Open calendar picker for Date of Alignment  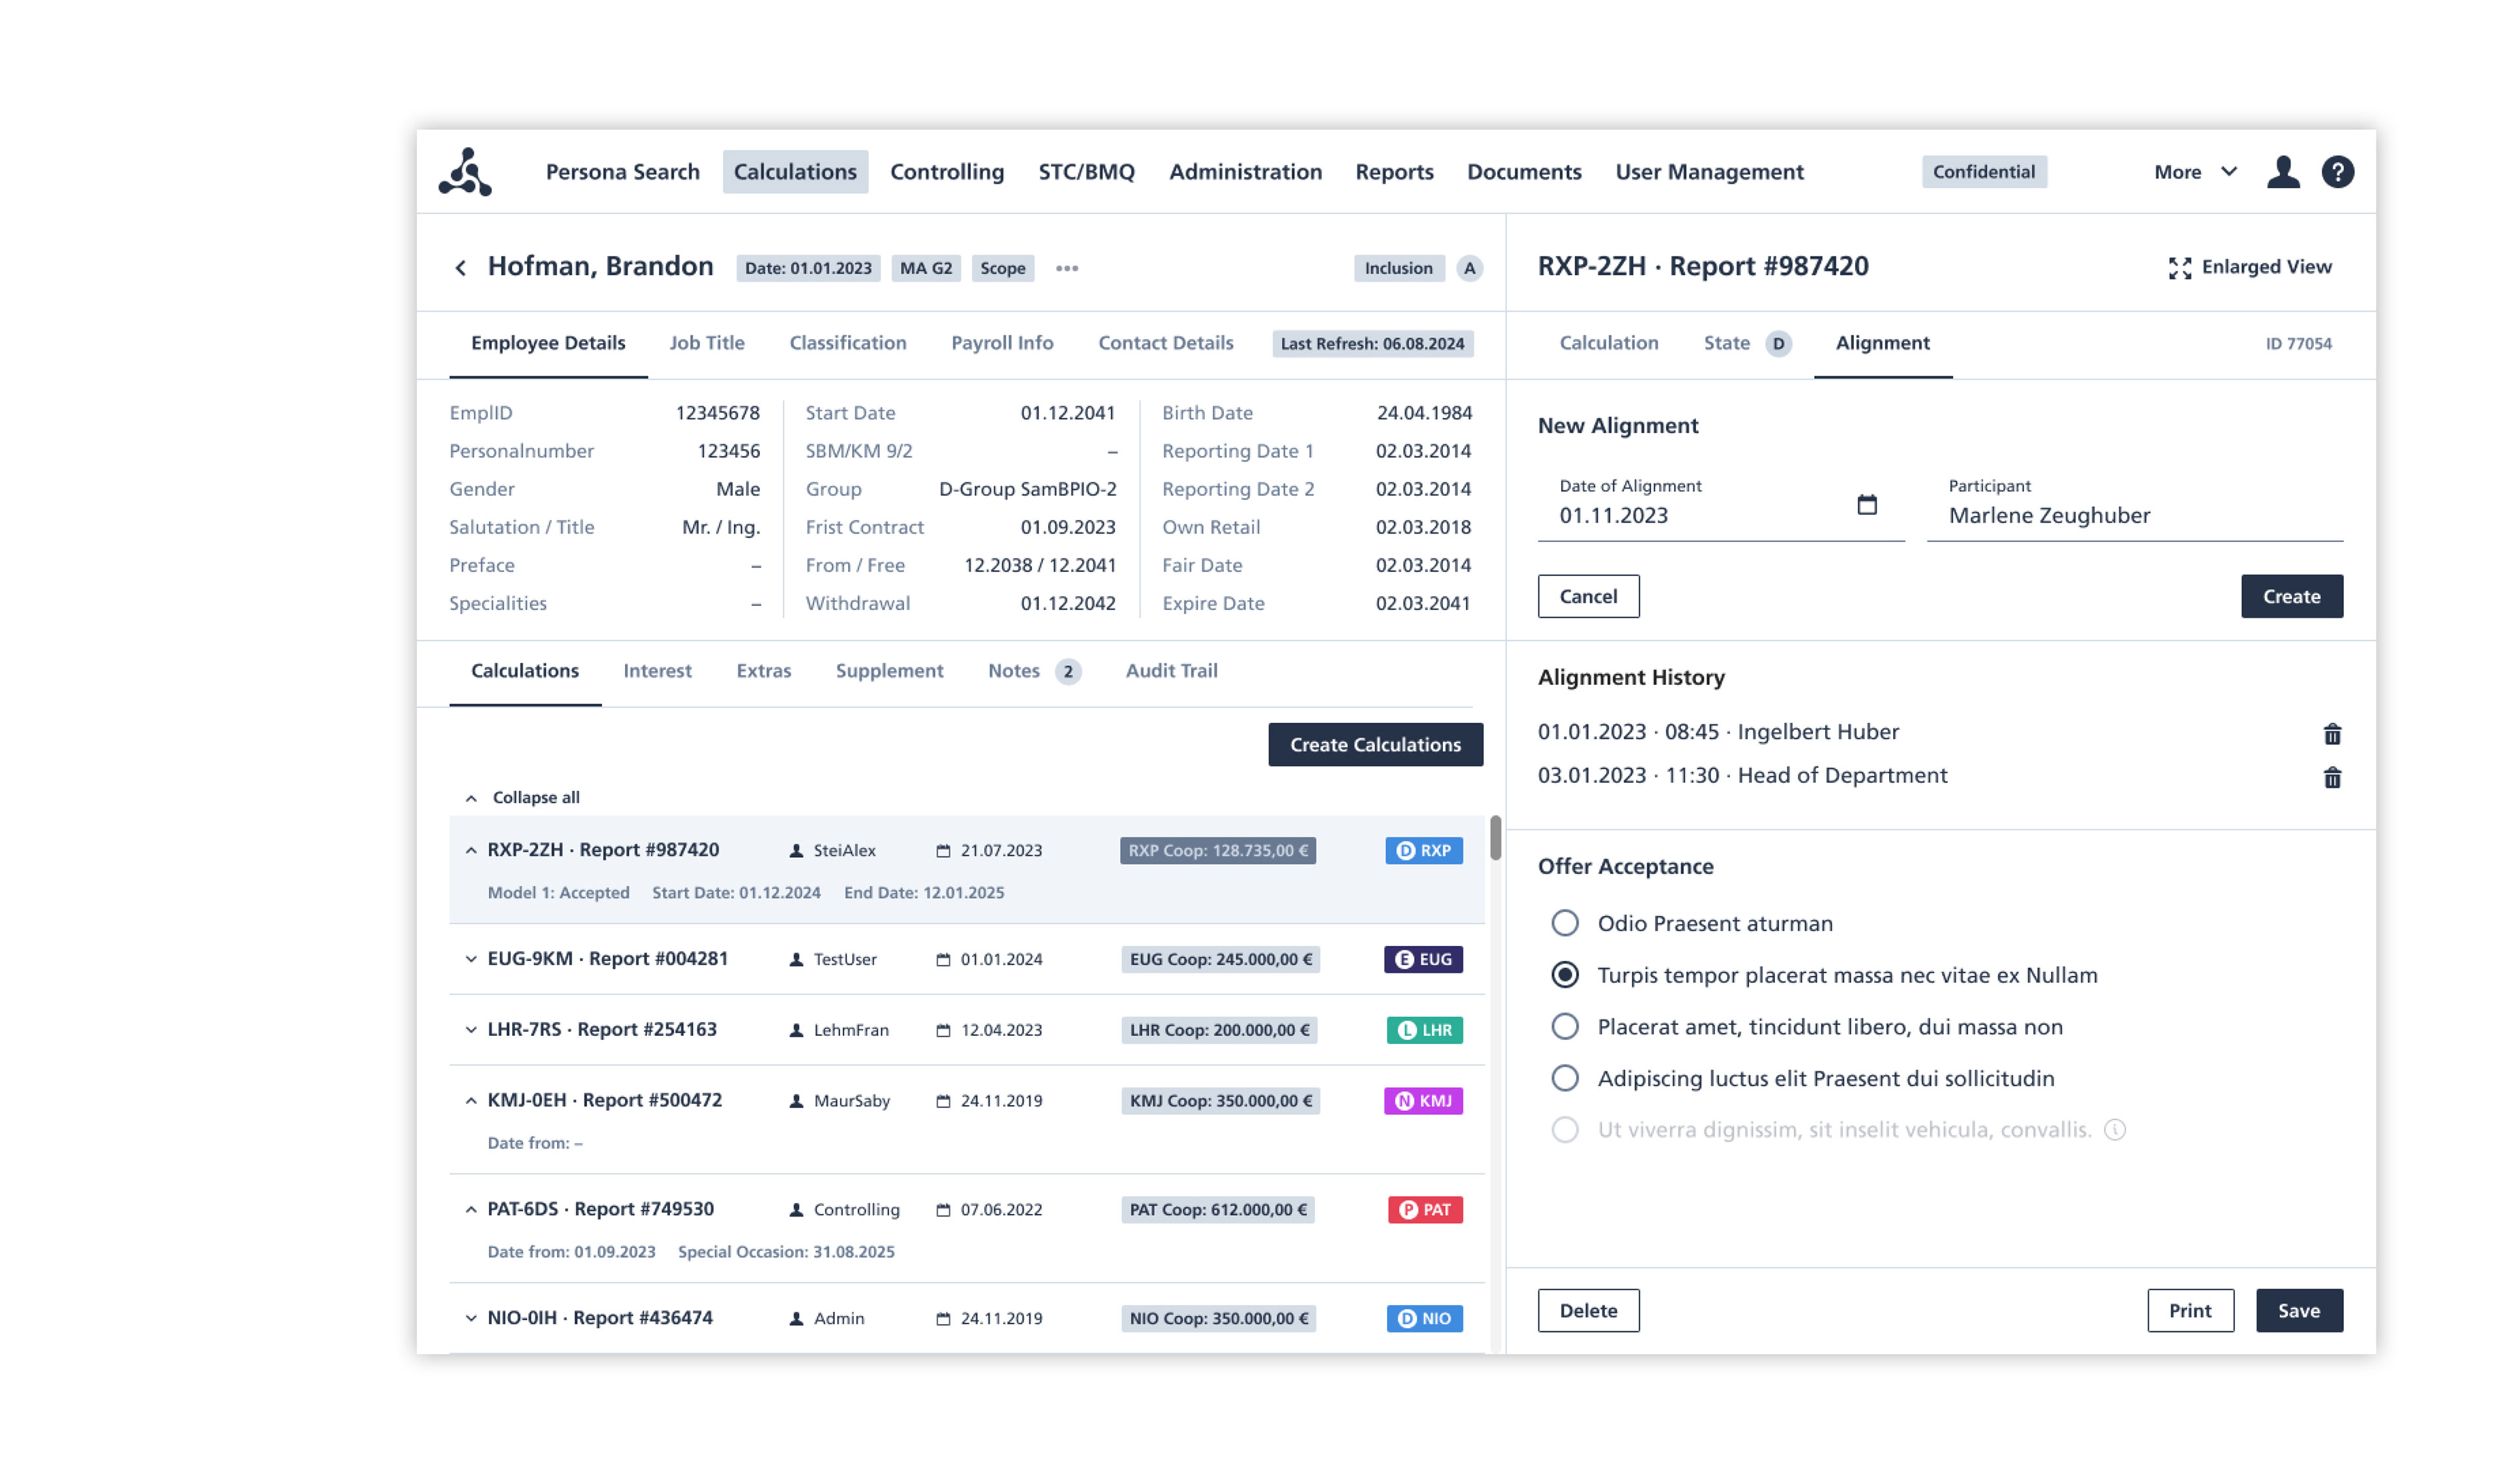1866,505
